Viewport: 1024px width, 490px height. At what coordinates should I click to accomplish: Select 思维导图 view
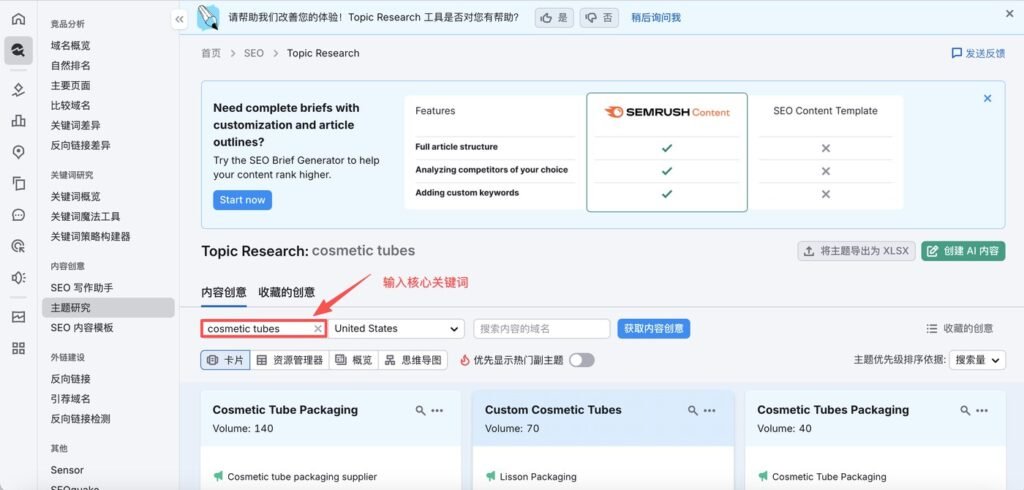(x=413, y=360)
